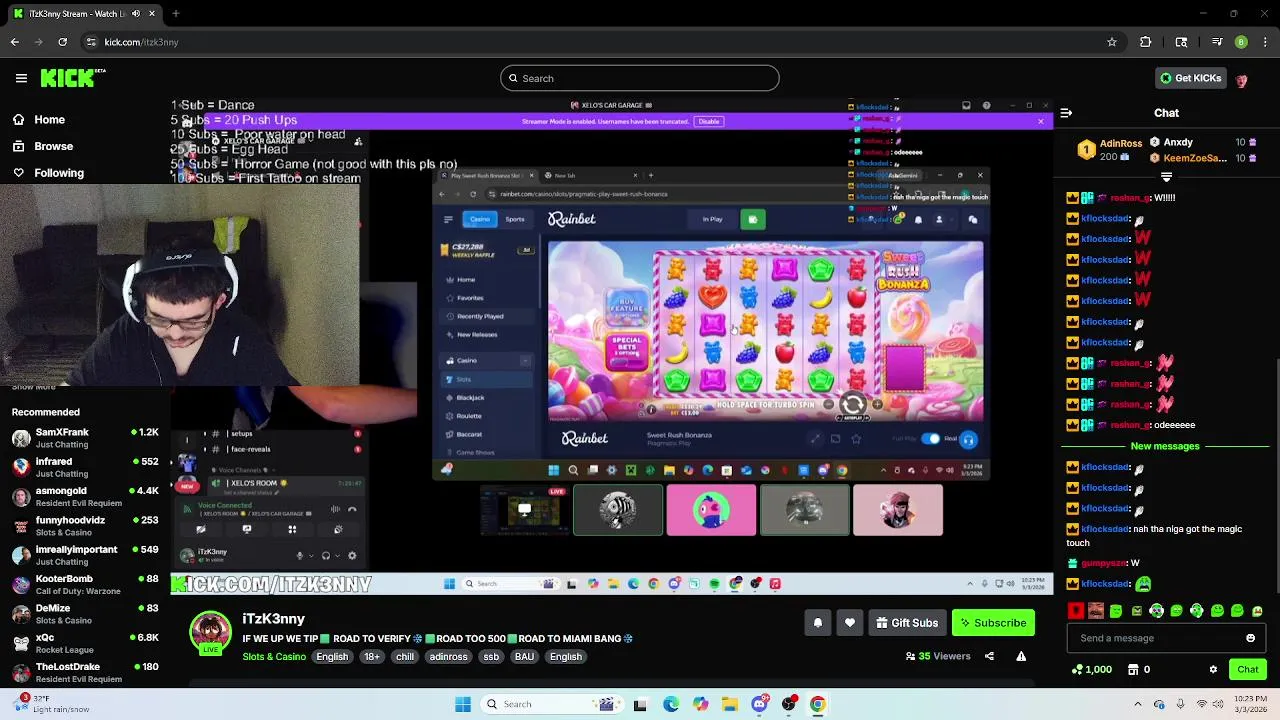Open xQc recommended channel
The image size is (1280, 720).
85,643
